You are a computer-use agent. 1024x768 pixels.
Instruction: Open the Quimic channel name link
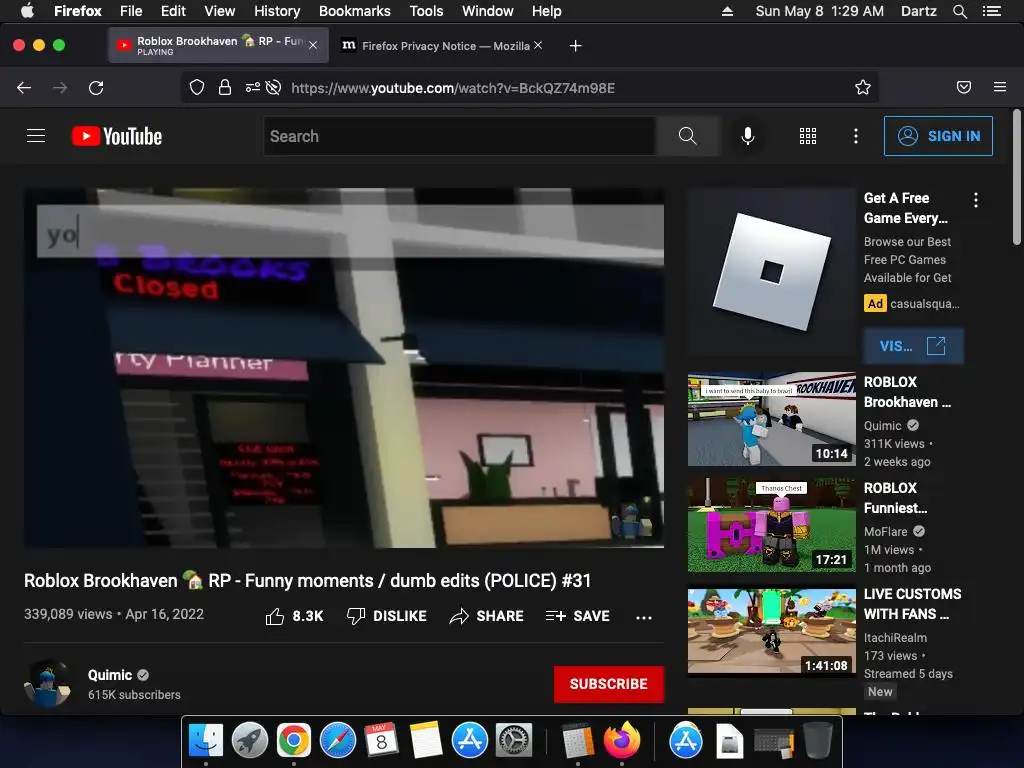click(110, 675)
